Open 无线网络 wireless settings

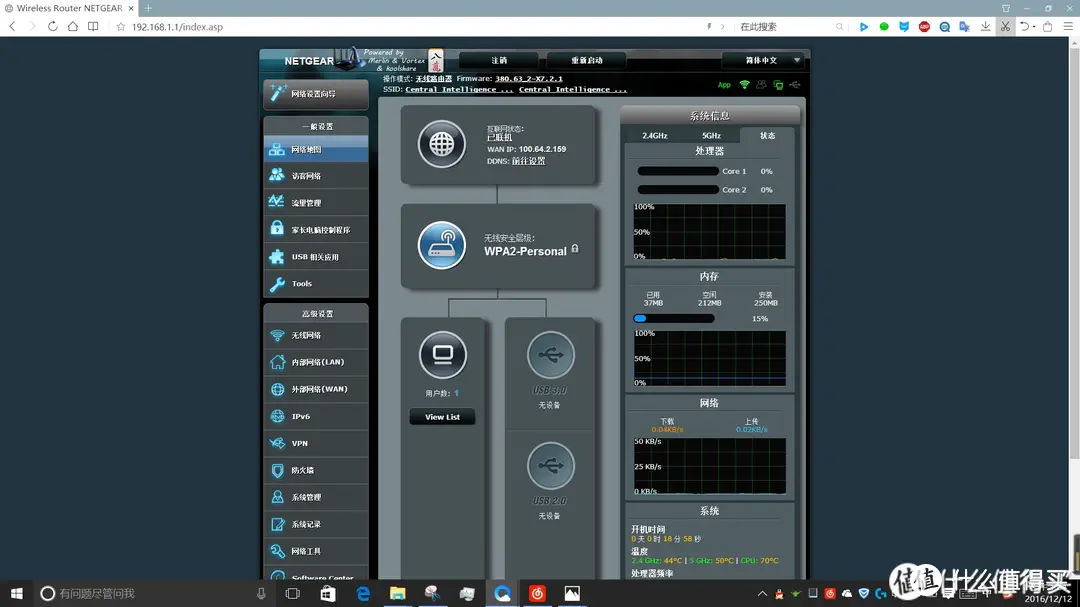315,336
